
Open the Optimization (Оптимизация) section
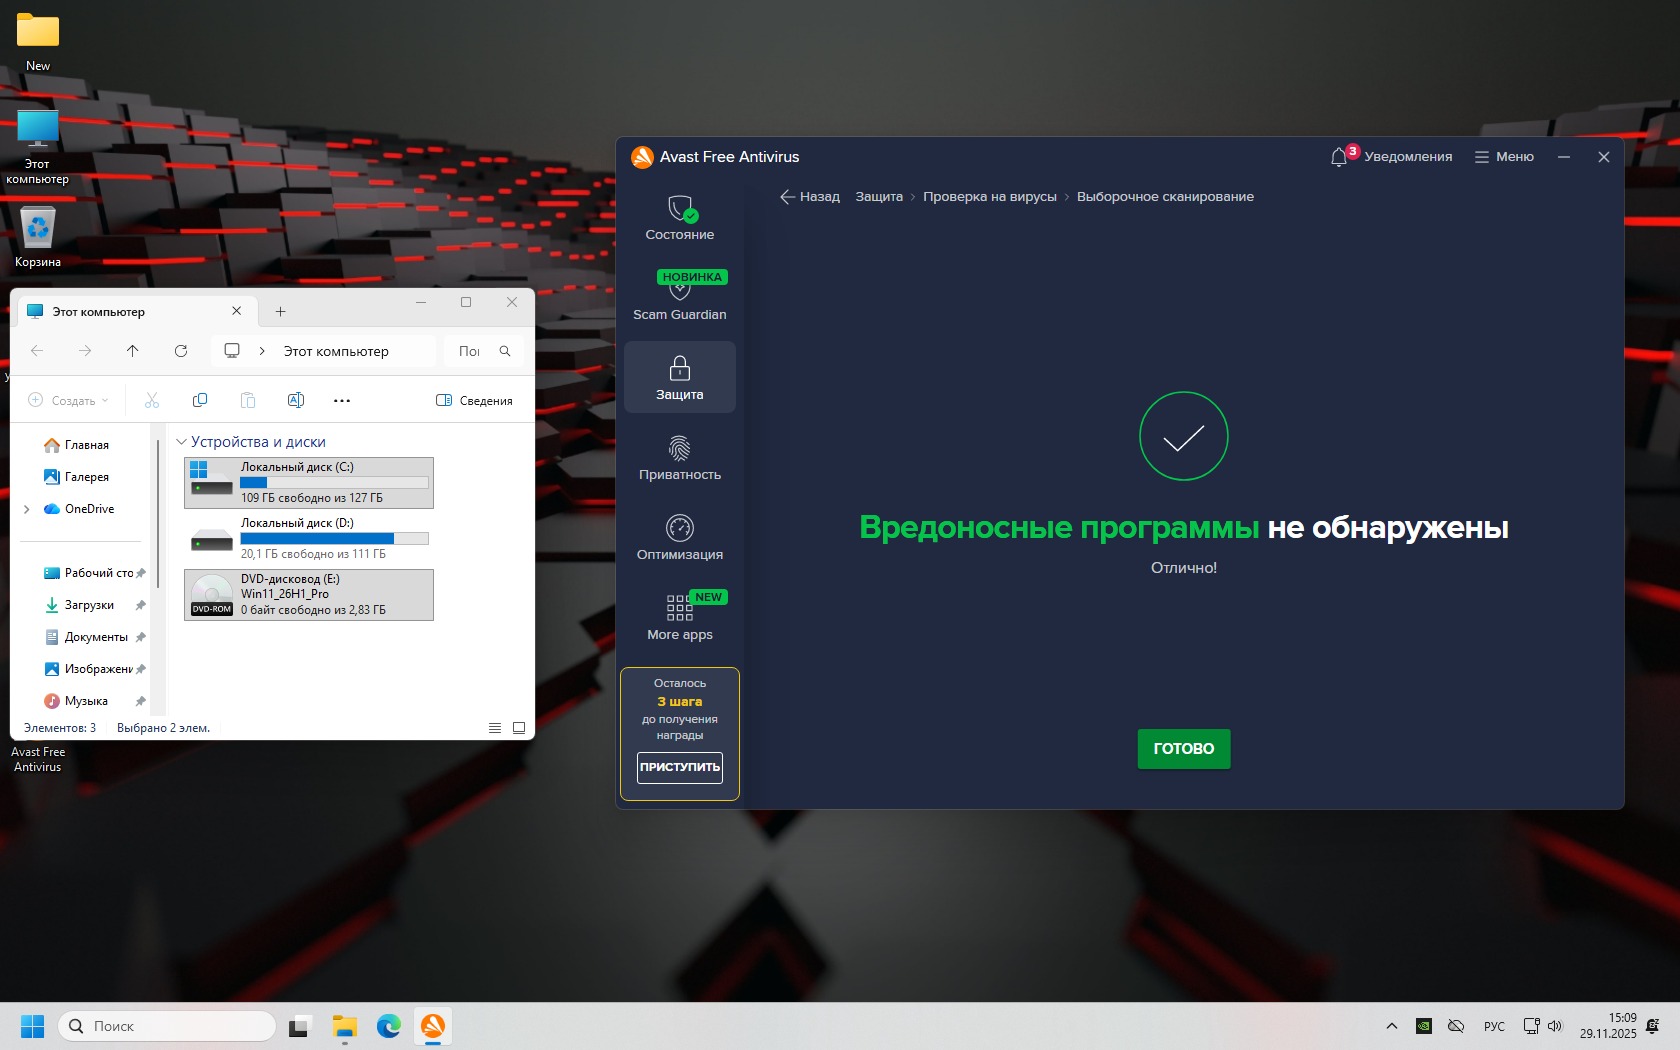point(679,537)
